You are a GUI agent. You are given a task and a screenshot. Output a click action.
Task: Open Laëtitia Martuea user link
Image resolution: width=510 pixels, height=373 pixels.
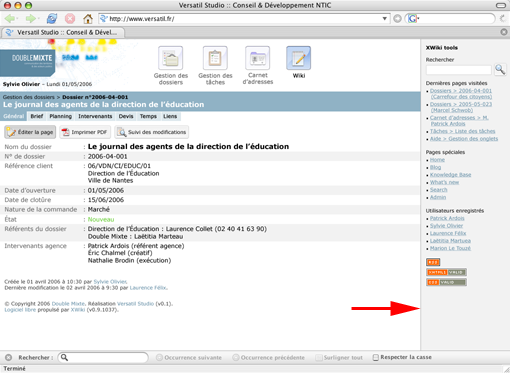click(x=450, y=241)
